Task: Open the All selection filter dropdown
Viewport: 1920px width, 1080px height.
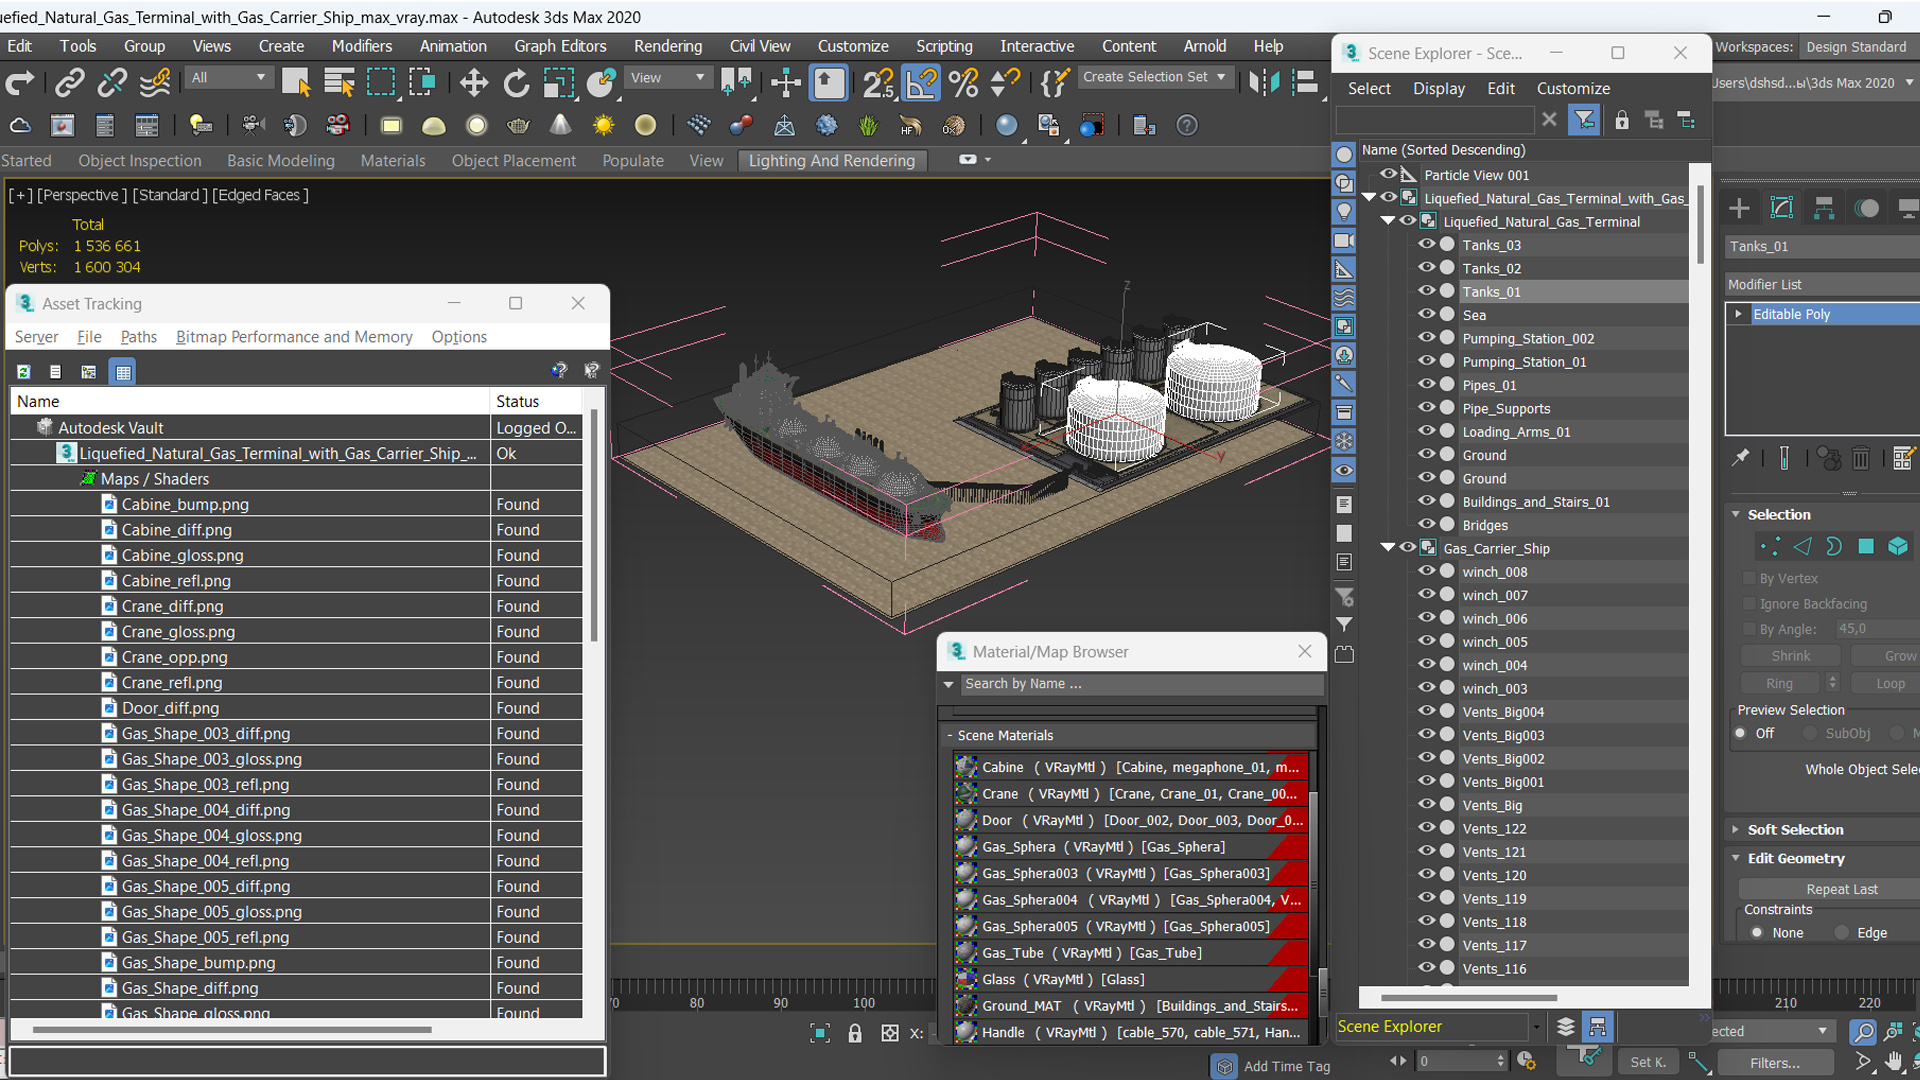Action: point(229,78)
